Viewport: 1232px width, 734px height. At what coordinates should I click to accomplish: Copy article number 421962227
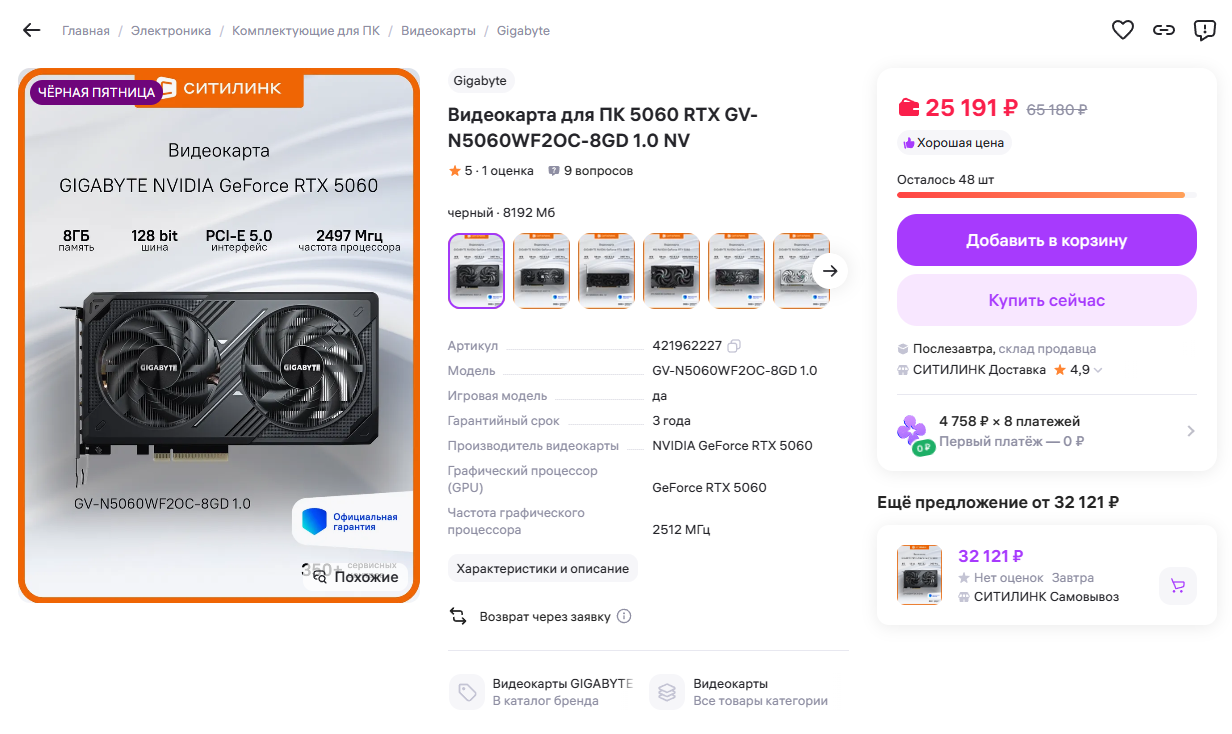(734, 346)
